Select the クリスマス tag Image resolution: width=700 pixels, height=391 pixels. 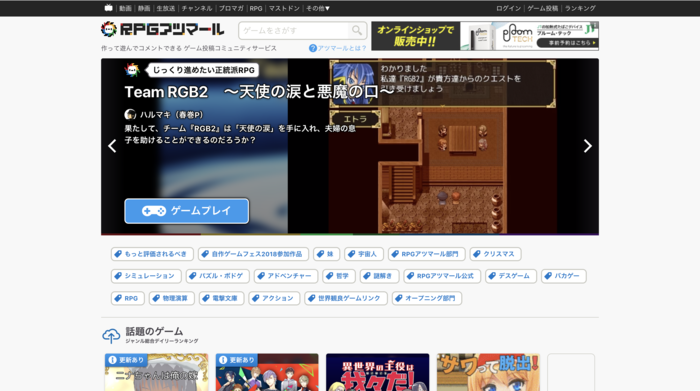pos(496,254)
